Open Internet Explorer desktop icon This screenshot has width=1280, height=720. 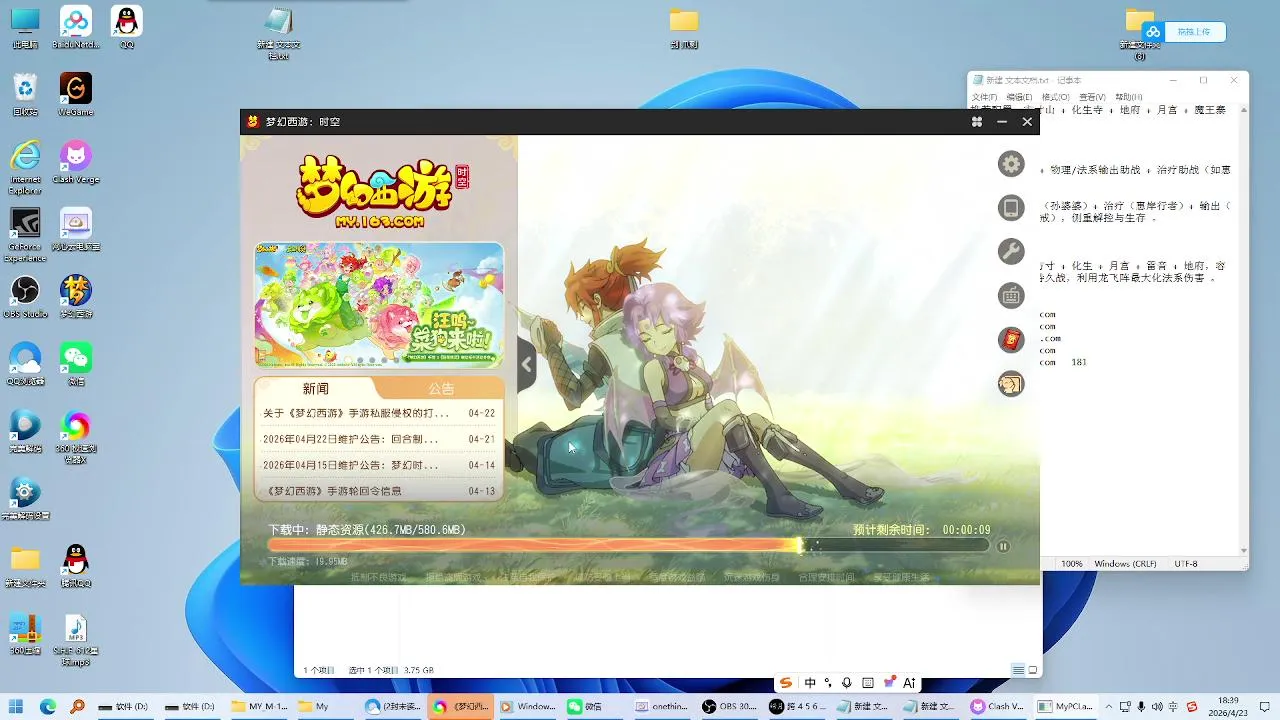25,166
